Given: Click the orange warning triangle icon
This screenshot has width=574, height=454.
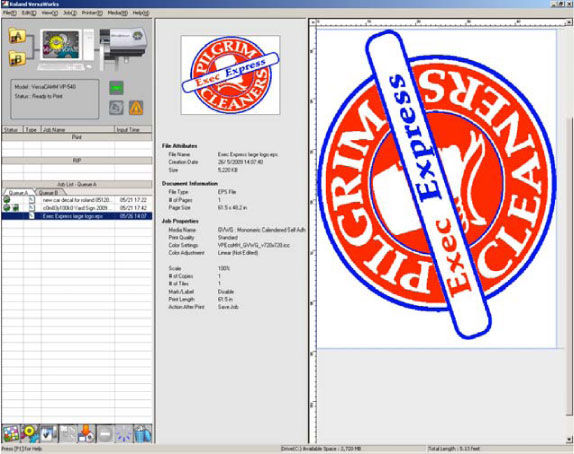Looking at the screenshot, I should click(x=136, y=108).
